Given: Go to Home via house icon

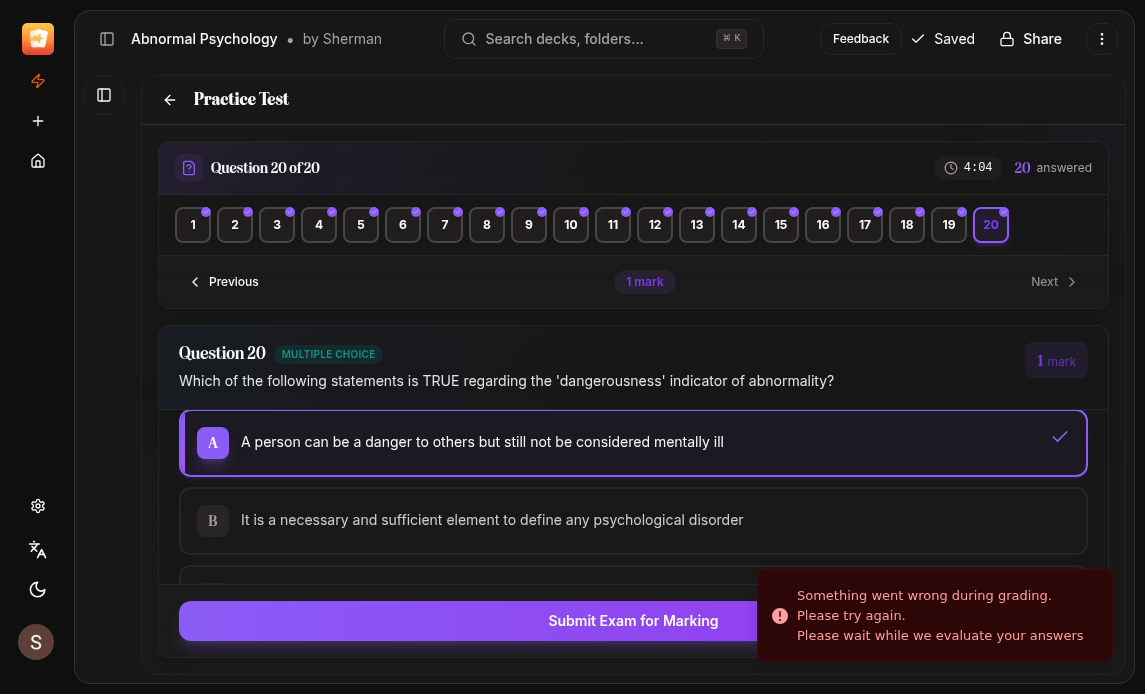Looking at the screenshot, I should click(38, 161).
